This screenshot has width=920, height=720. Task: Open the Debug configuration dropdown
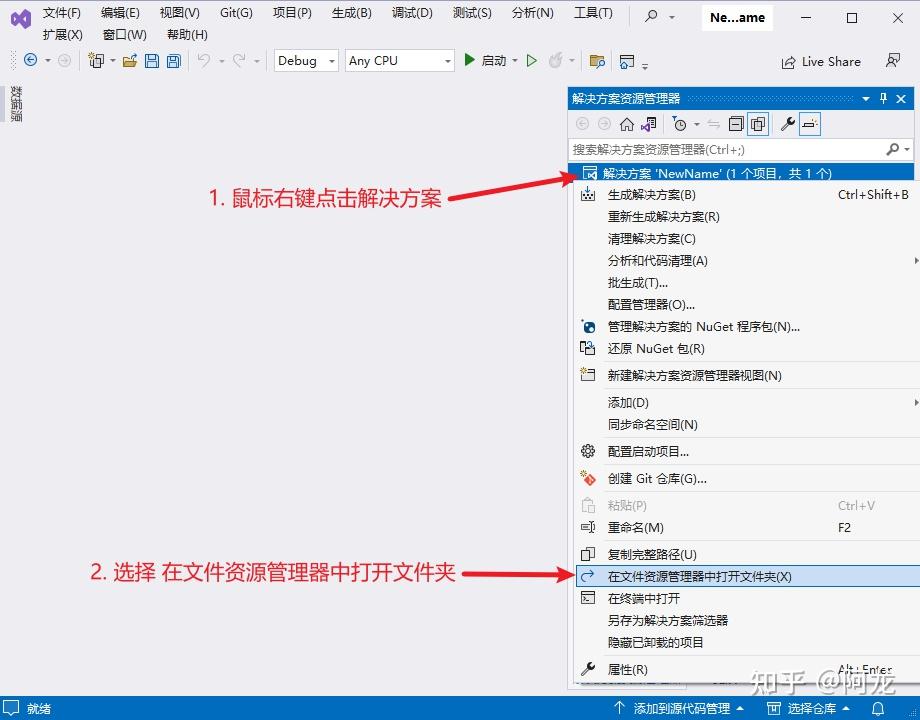pyautogui.click(x=305, y=60)
